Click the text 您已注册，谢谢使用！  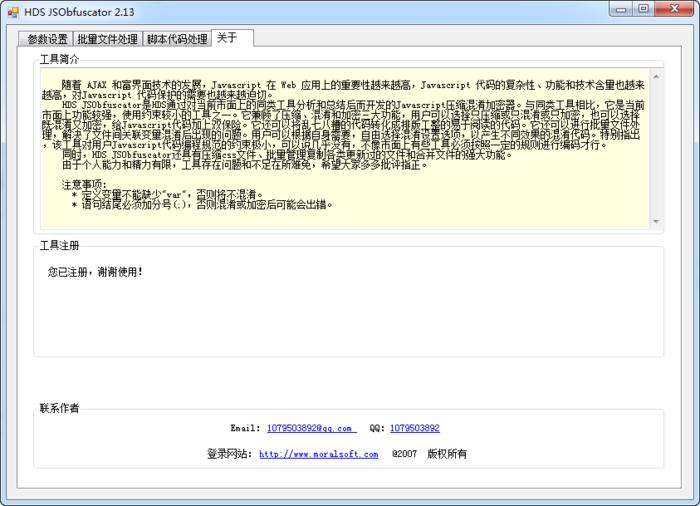click(x=96, y=272)
